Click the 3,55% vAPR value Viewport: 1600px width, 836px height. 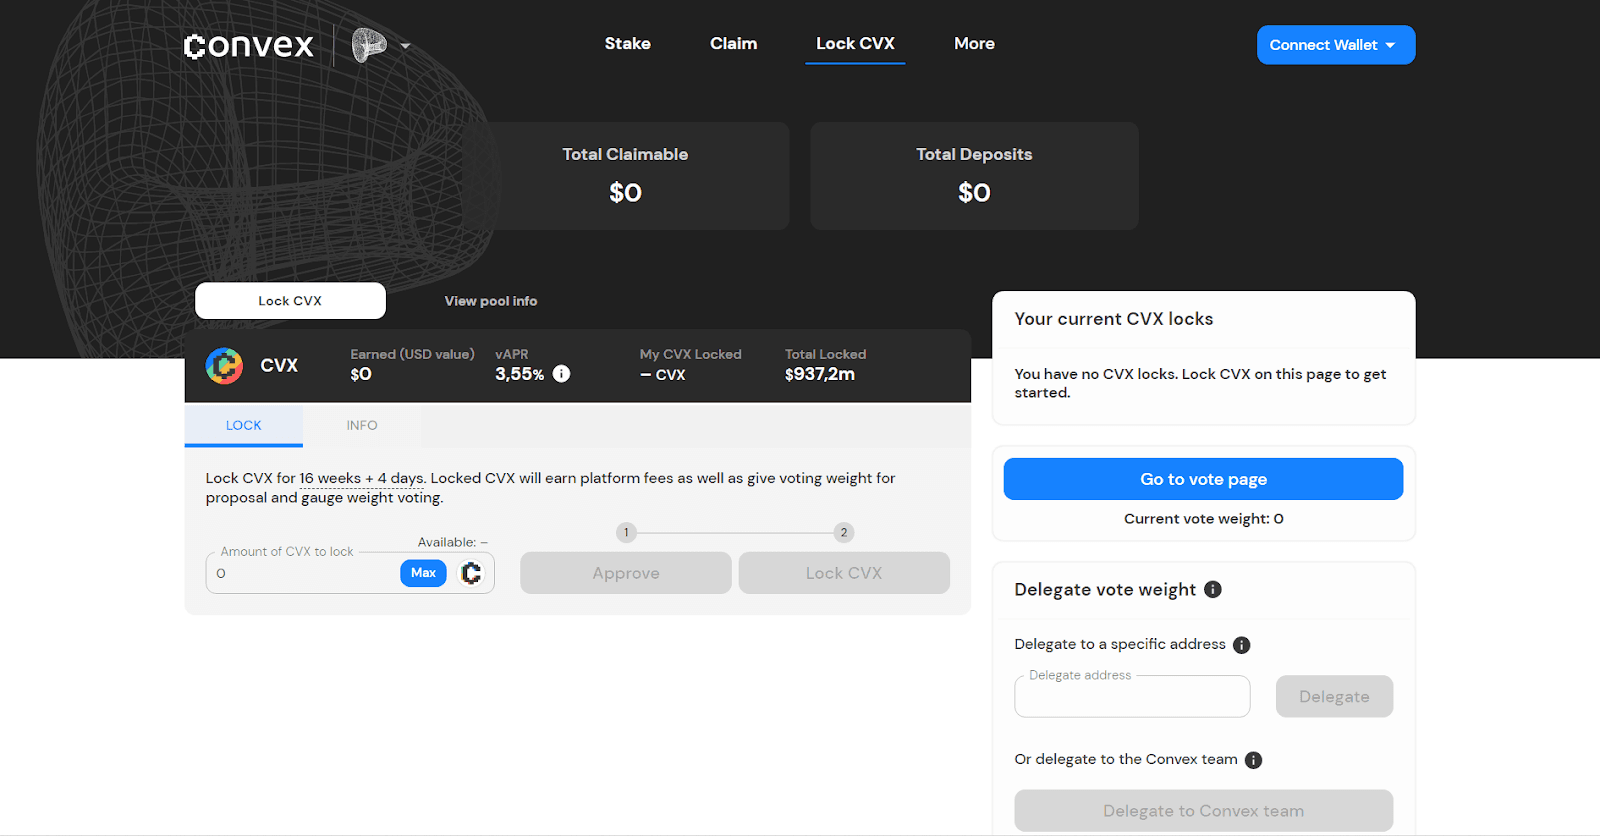tap(520, 374)
